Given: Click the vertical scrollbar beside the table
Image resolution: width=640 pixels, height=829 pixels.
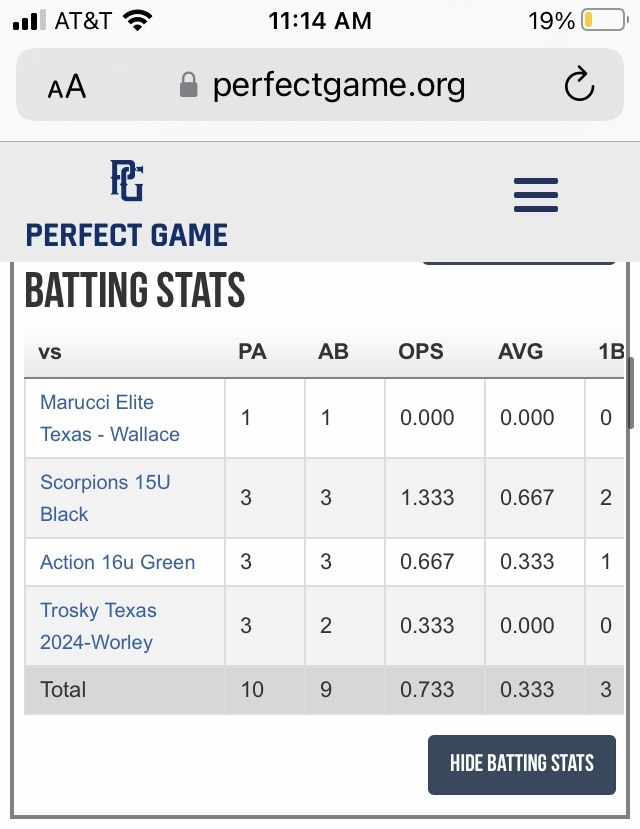Looking at the screenshot, I should tap(630, 393).
